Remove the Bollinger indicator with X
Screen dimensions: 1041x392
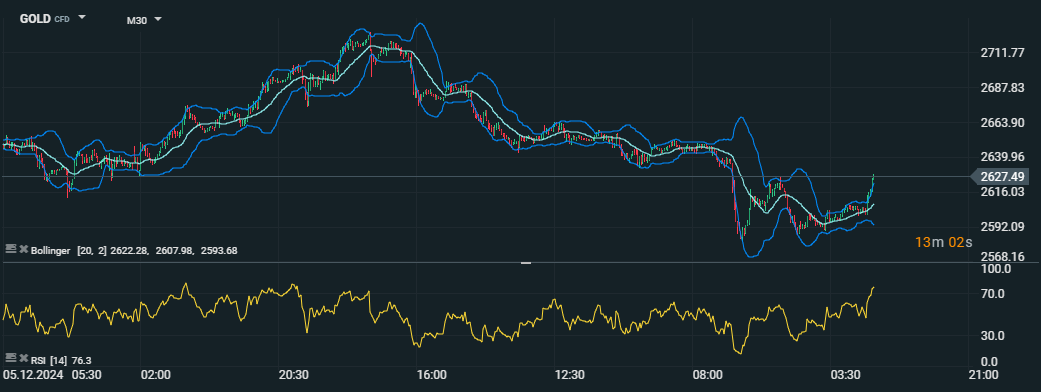(23, 249)
